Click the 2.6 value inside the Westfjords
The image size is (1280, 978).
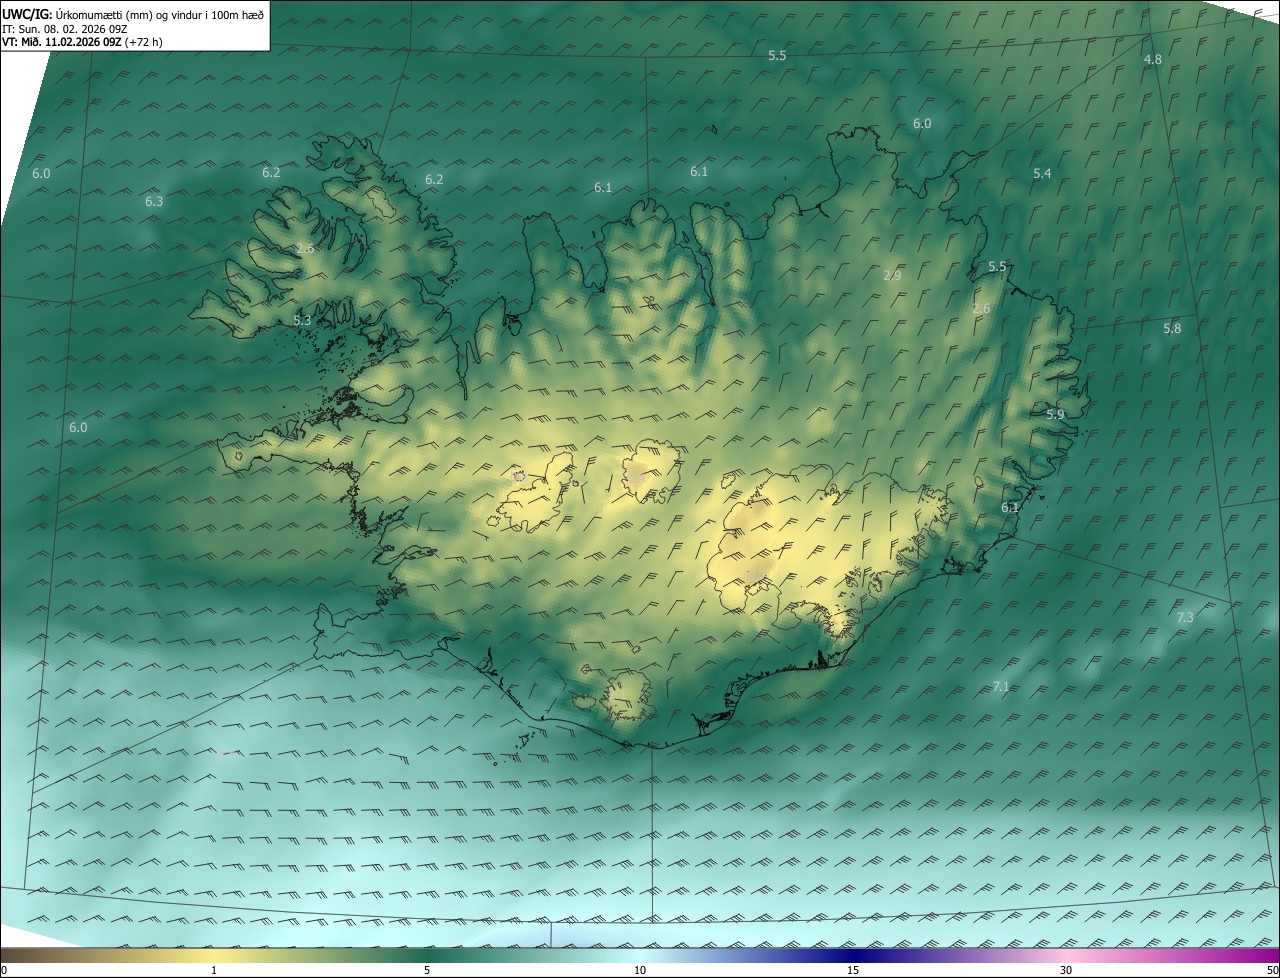305,248
